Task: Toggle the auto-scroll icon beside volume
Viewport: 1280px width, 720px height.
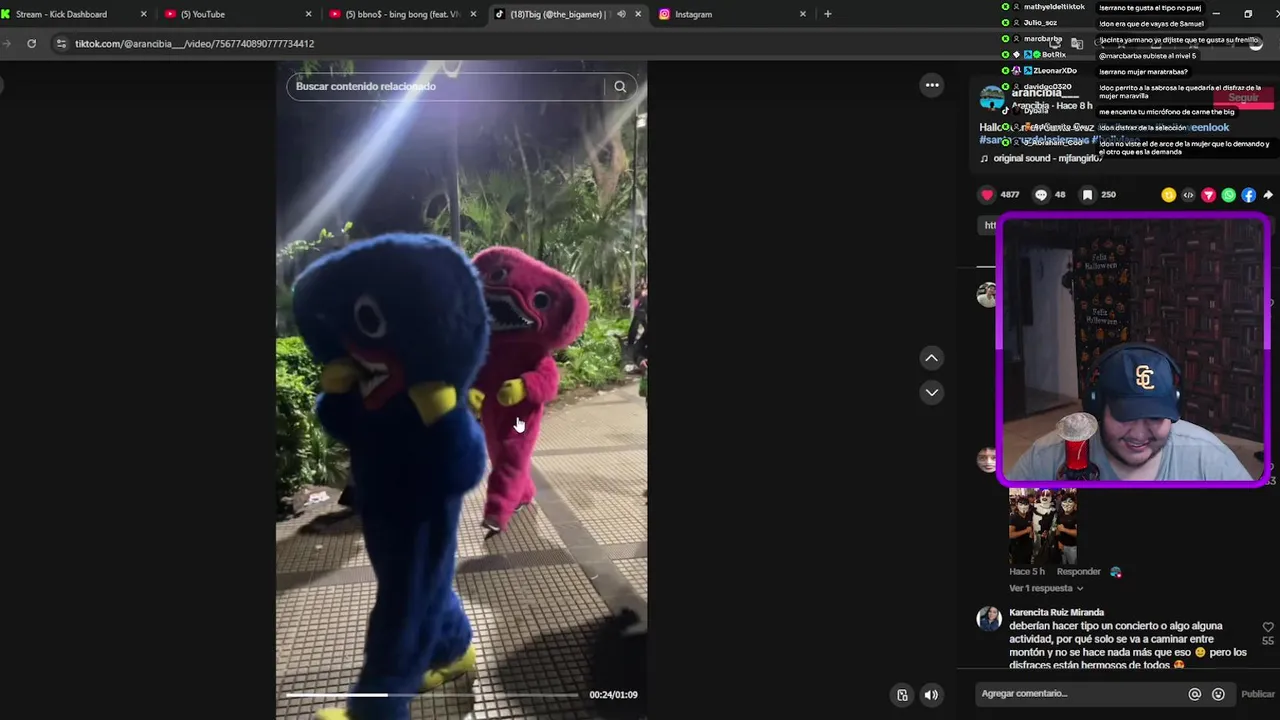Action: (x=902, y=695)
